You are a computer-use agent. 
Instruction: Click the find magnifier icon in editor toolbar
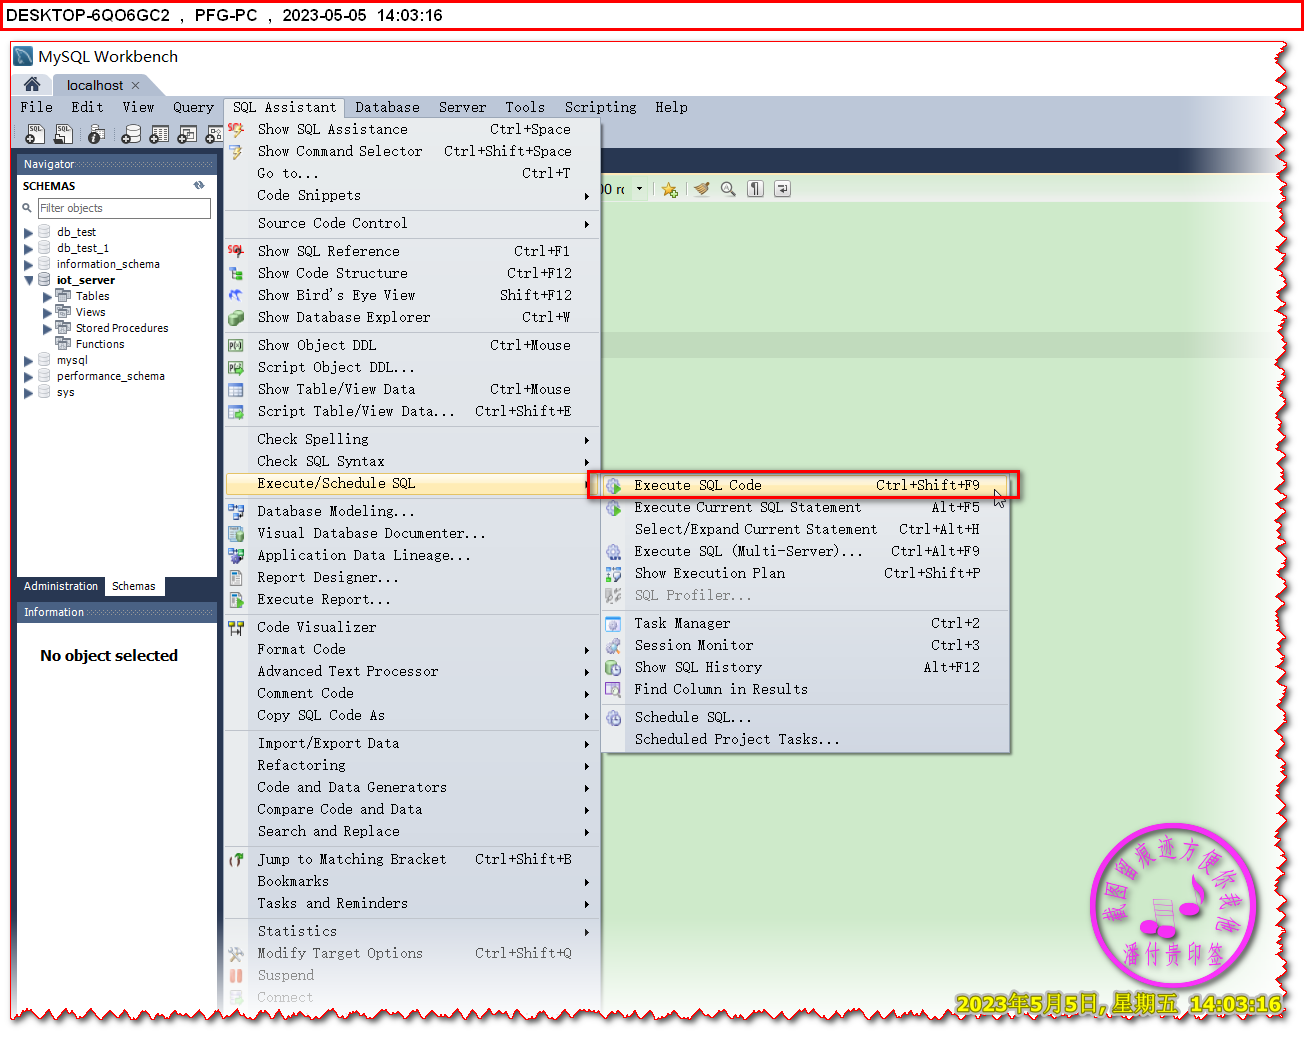point(728,189)
